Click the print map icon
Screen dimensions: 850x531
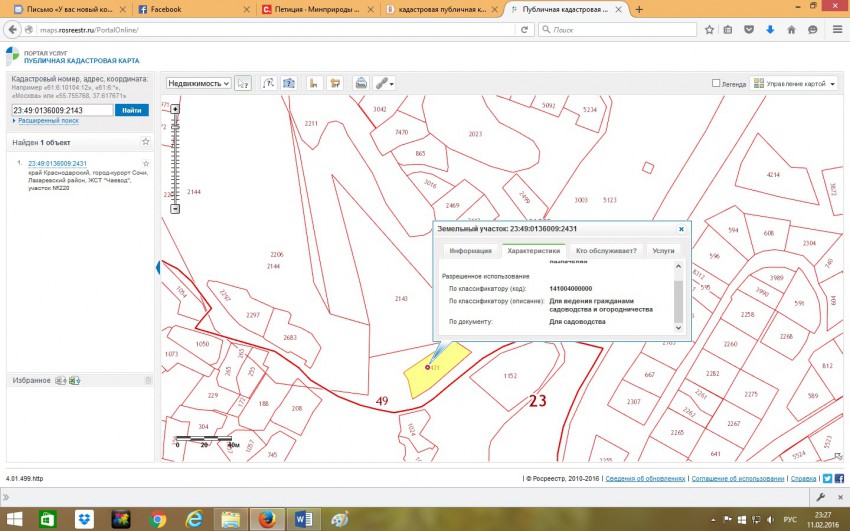click(361, 83)
